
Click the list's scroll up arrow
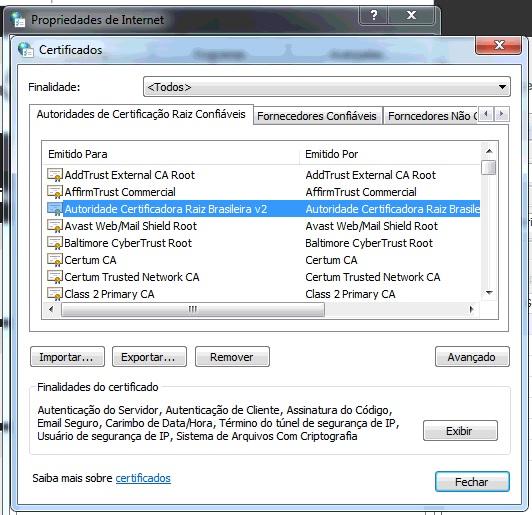click(x=489, y=151)
